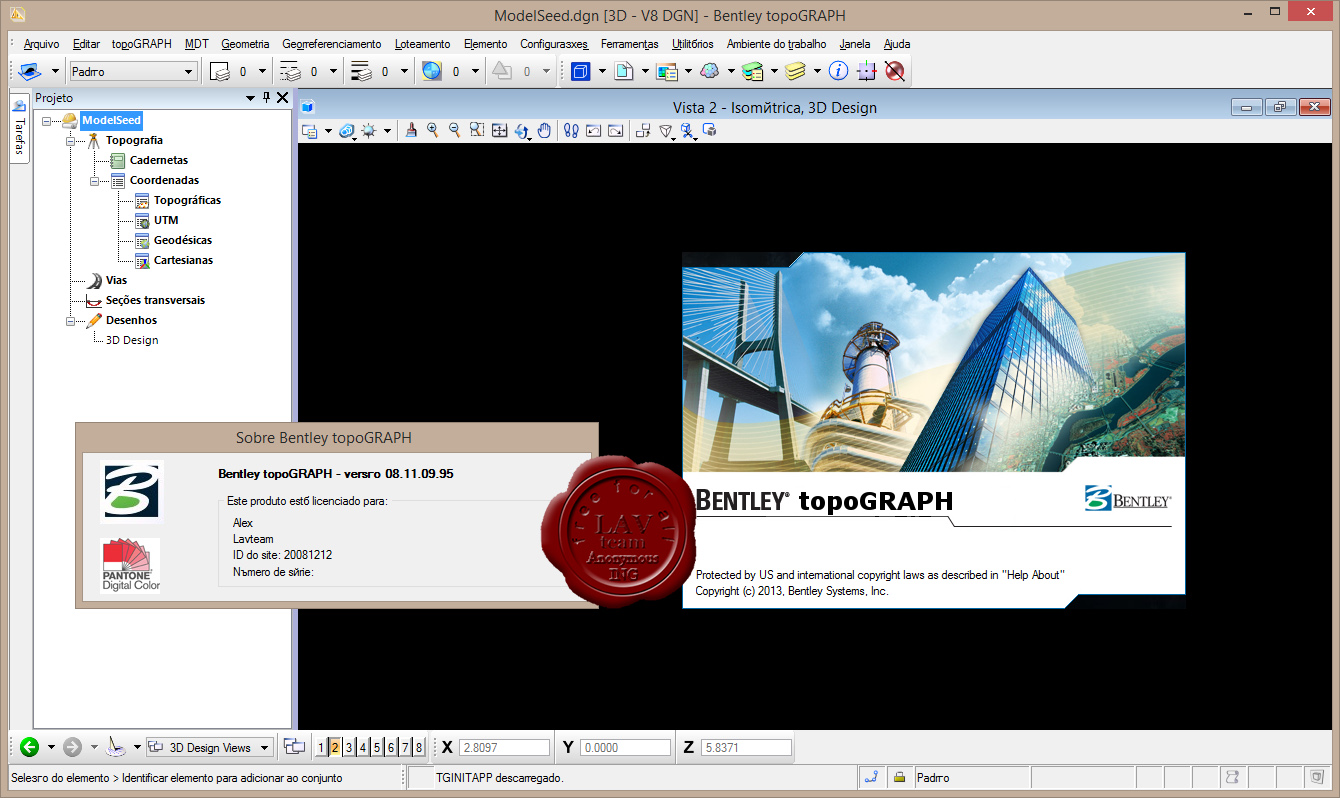
Task: Click the snap mode status bar icon
Action: [x=871, y=777]
